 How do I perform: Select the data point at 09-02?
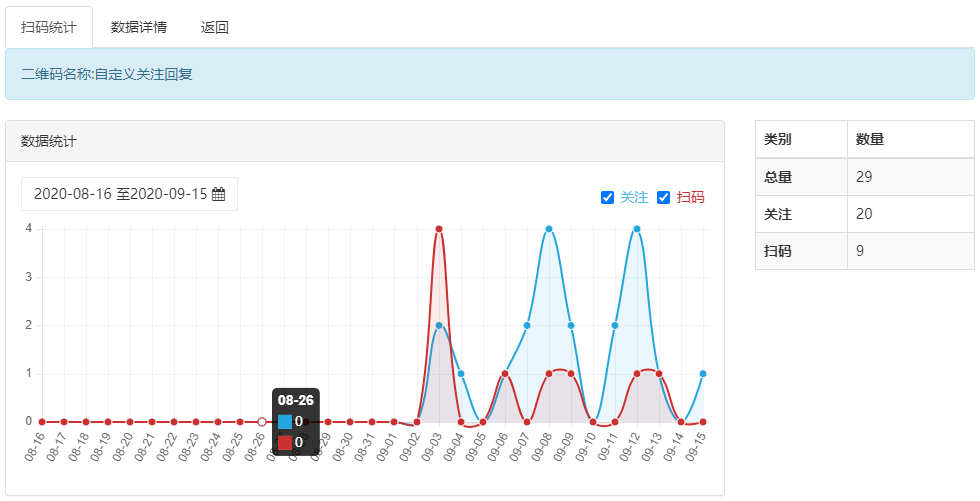[x=417, y=422]
